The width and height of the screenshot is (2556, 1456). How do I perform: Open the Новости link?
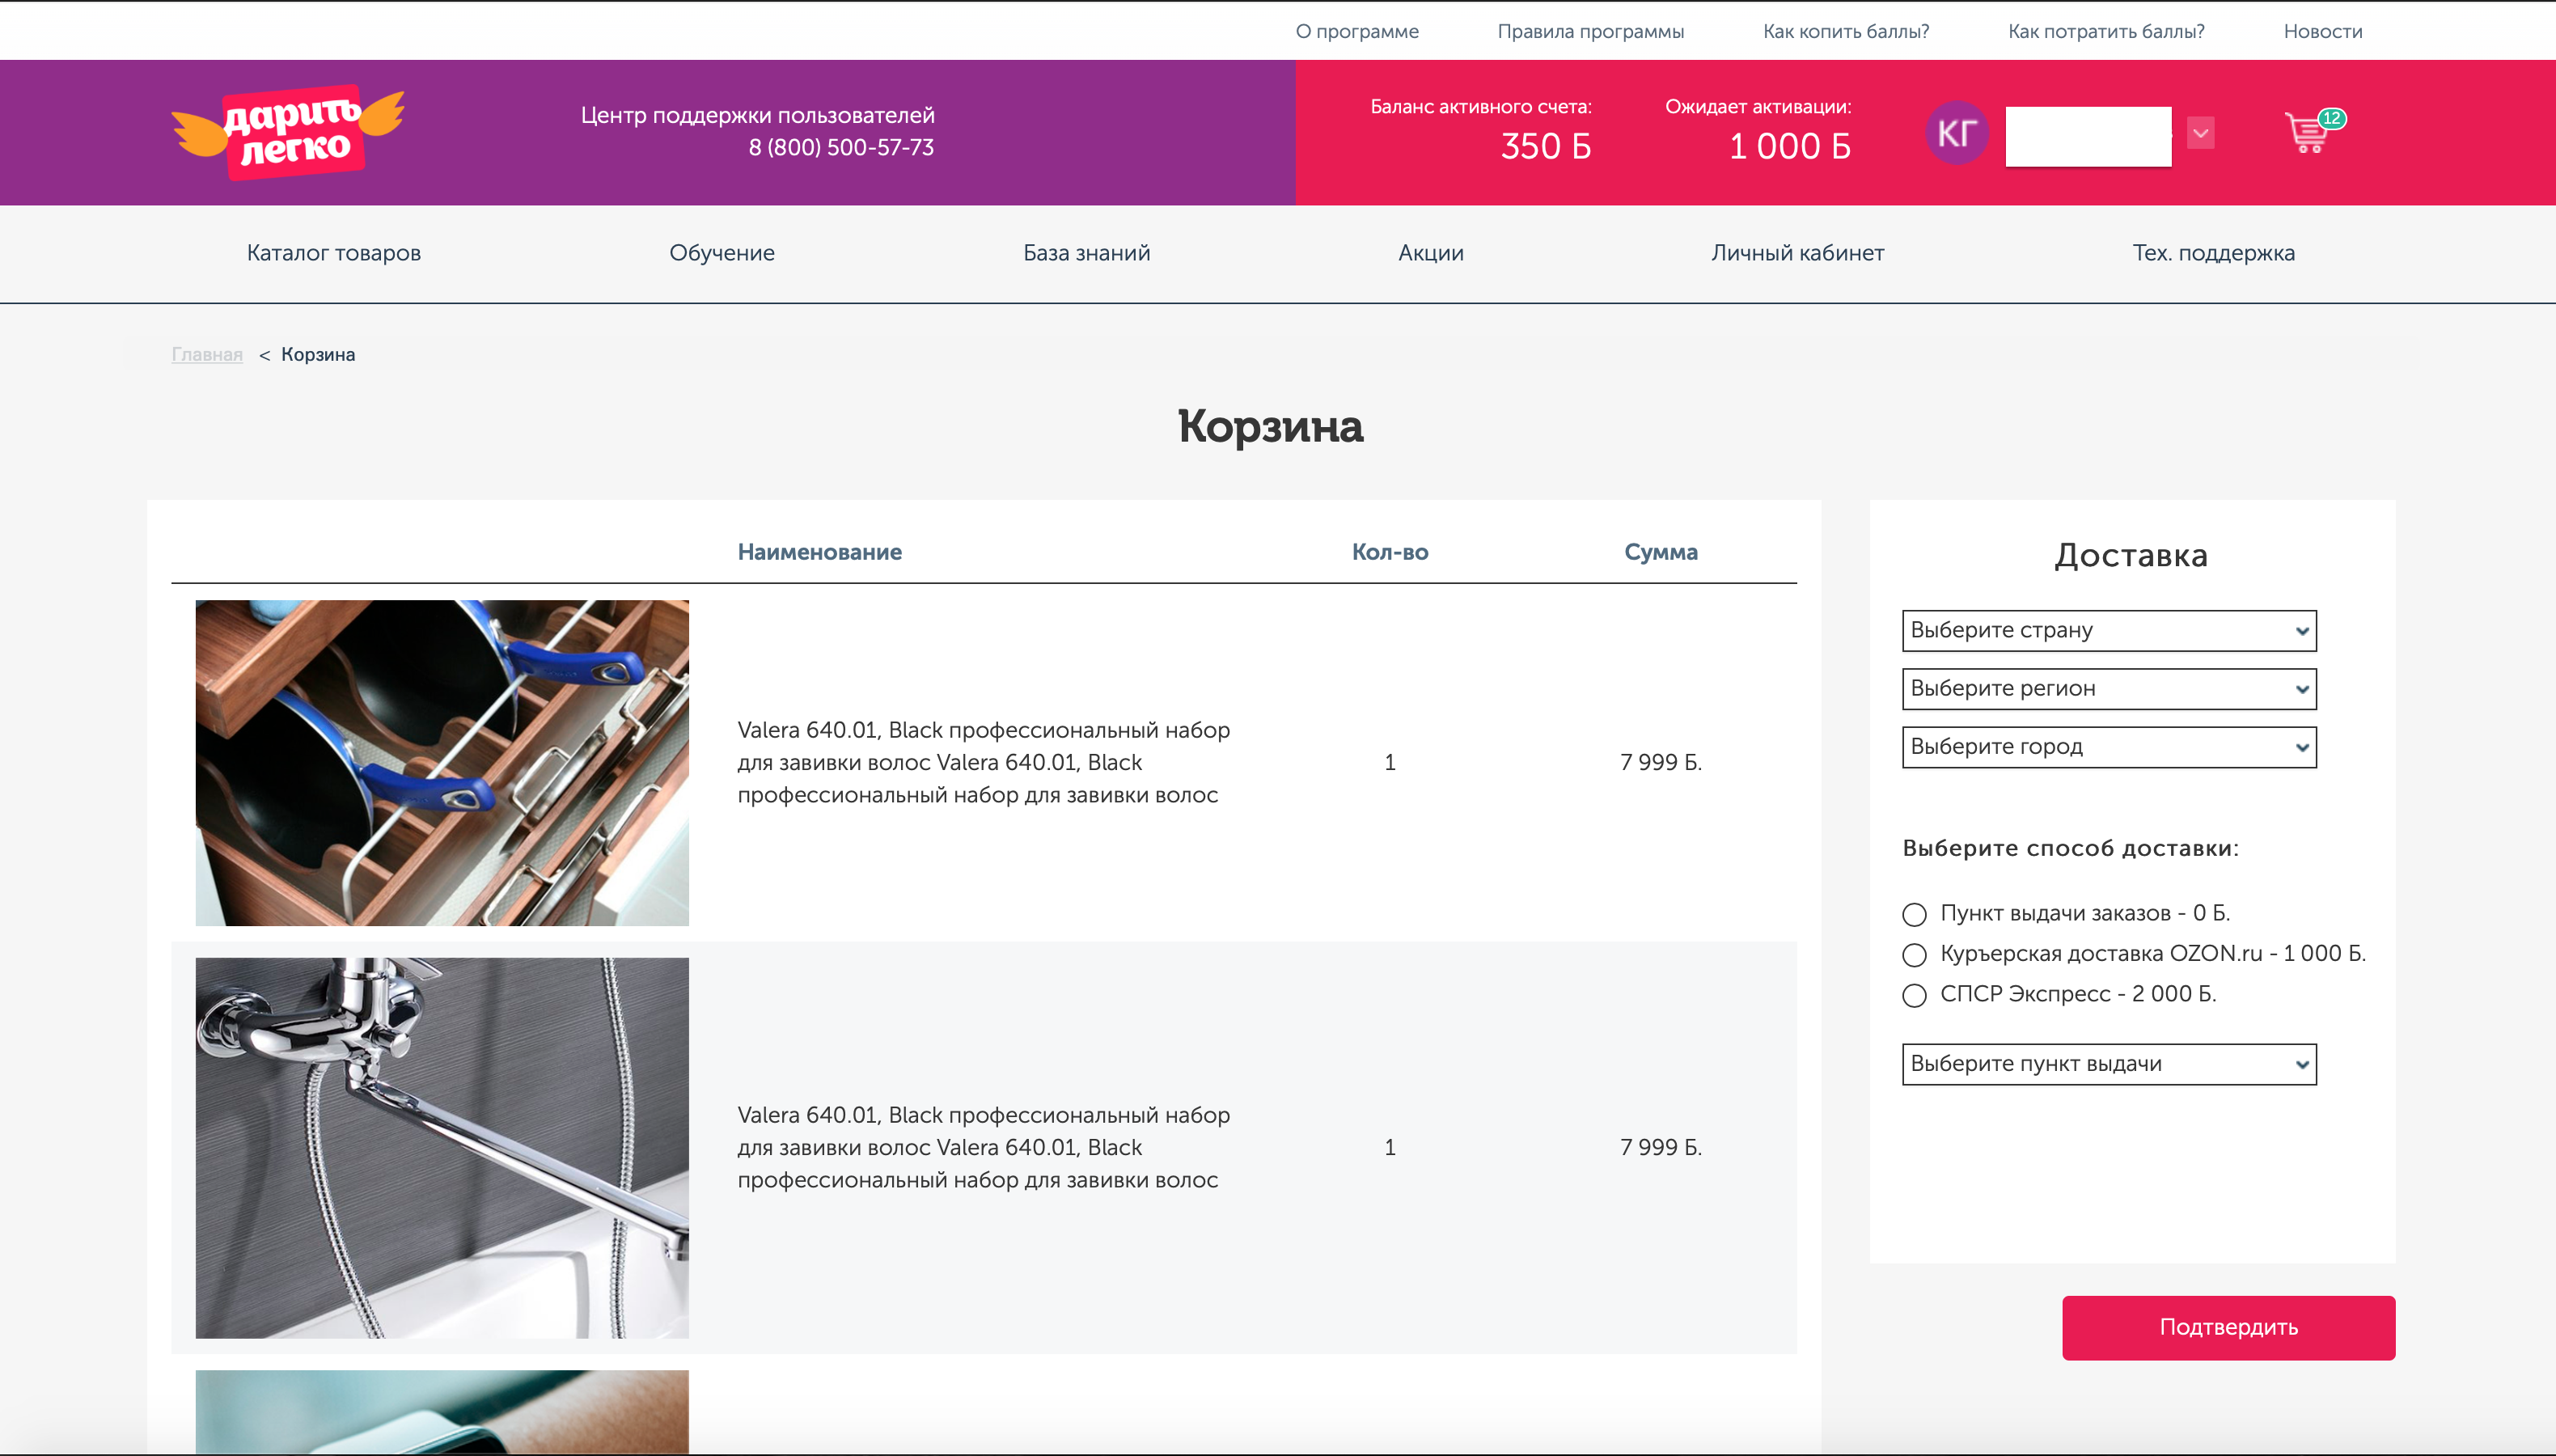(x=2322, y=31)
